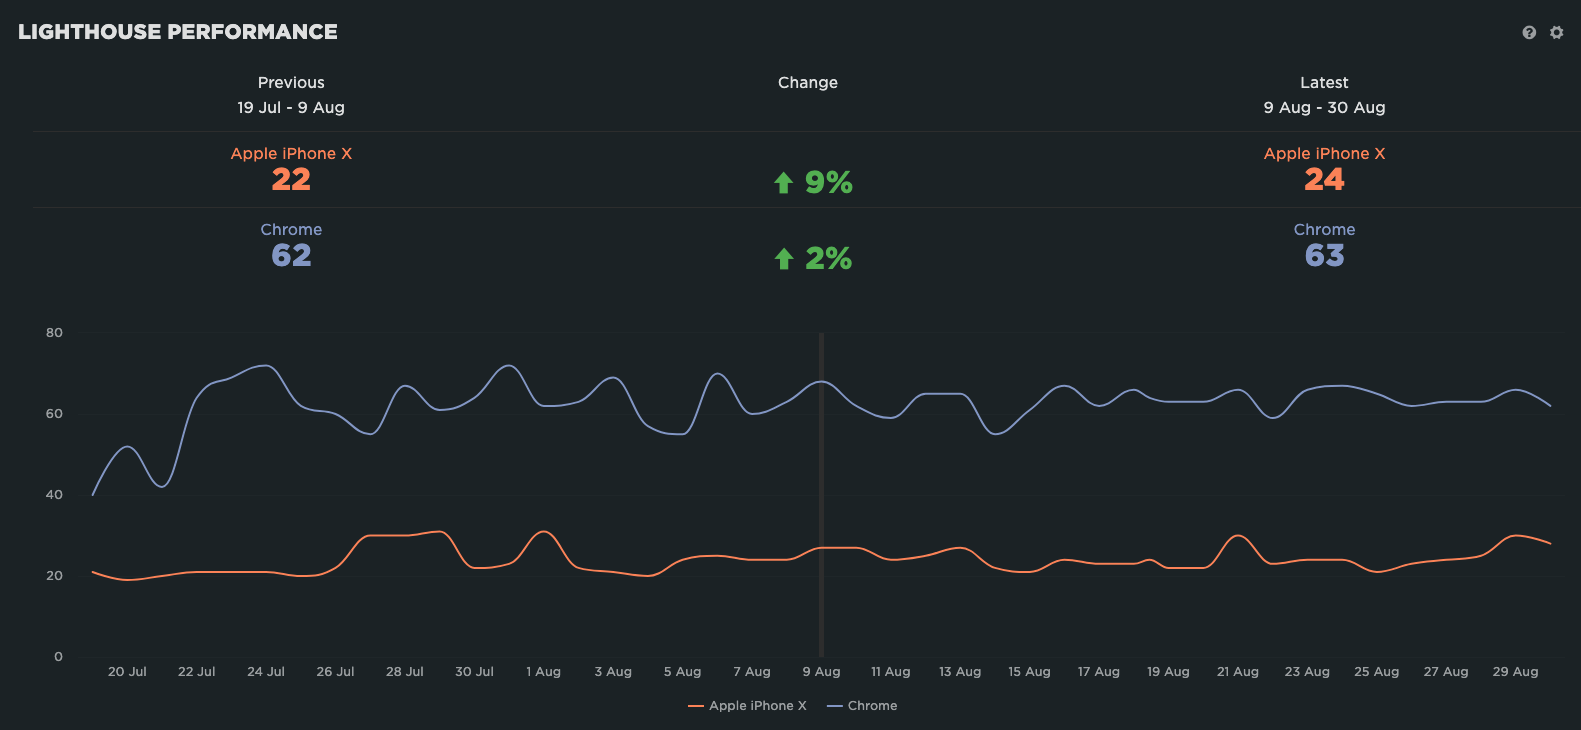The image size is (1581, 730).
Task: Click the blue Chrome legend line marker
Action: point(835,707)
